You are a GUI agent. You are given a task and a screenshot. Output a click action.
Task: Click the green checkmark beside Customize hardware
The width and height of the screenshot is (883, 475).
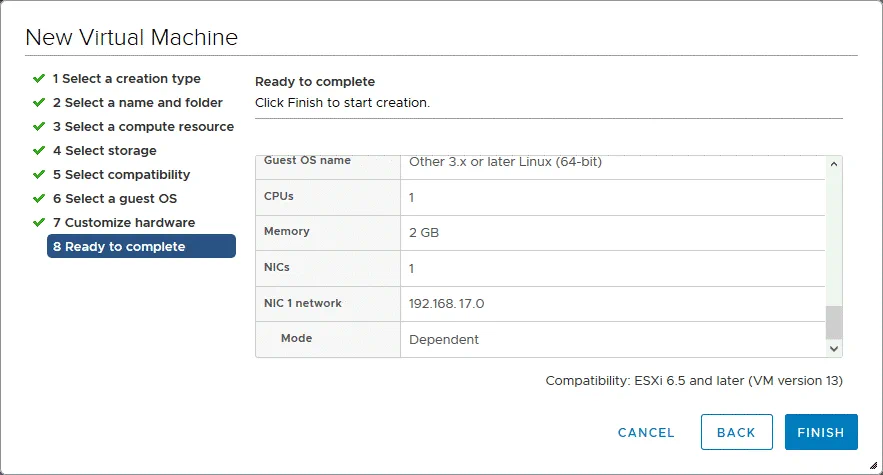click(39, 222)
